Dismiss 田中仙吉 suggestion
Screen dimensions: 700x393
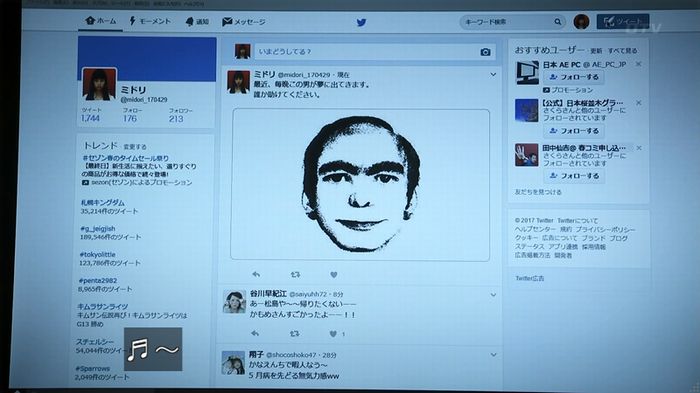coord(639,148)
